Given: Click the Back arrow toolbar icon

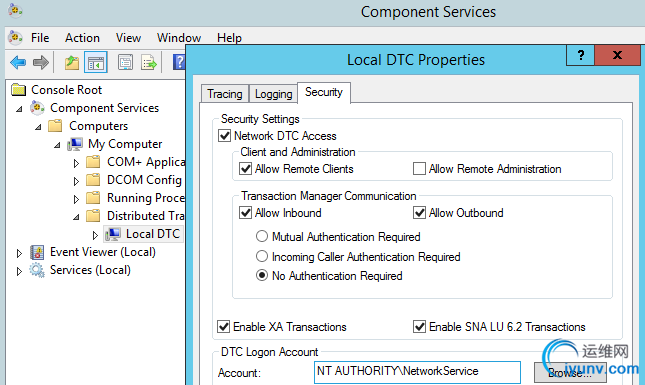Looking at the screenshot, I should (18, 63).
